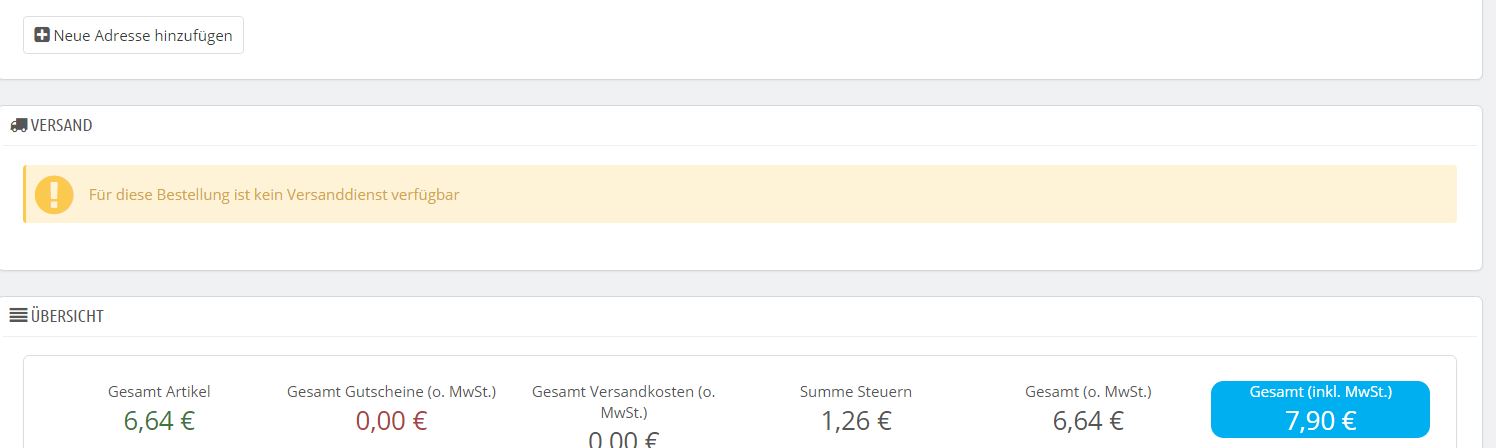Click the Gesamt (o. MwSt.) label
The image size is (1496, 448).
pos(1088,392)
